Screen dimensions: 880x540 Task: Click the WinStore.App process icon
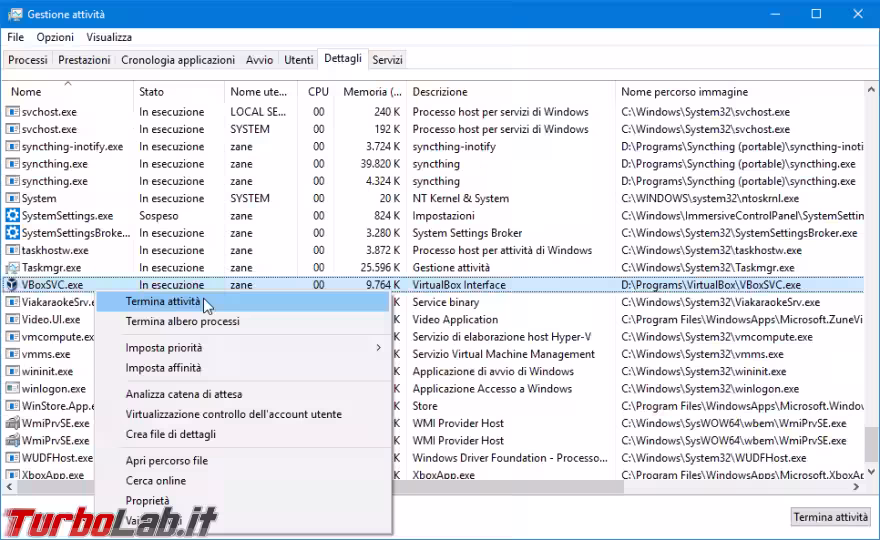click(x=12, y=406)
